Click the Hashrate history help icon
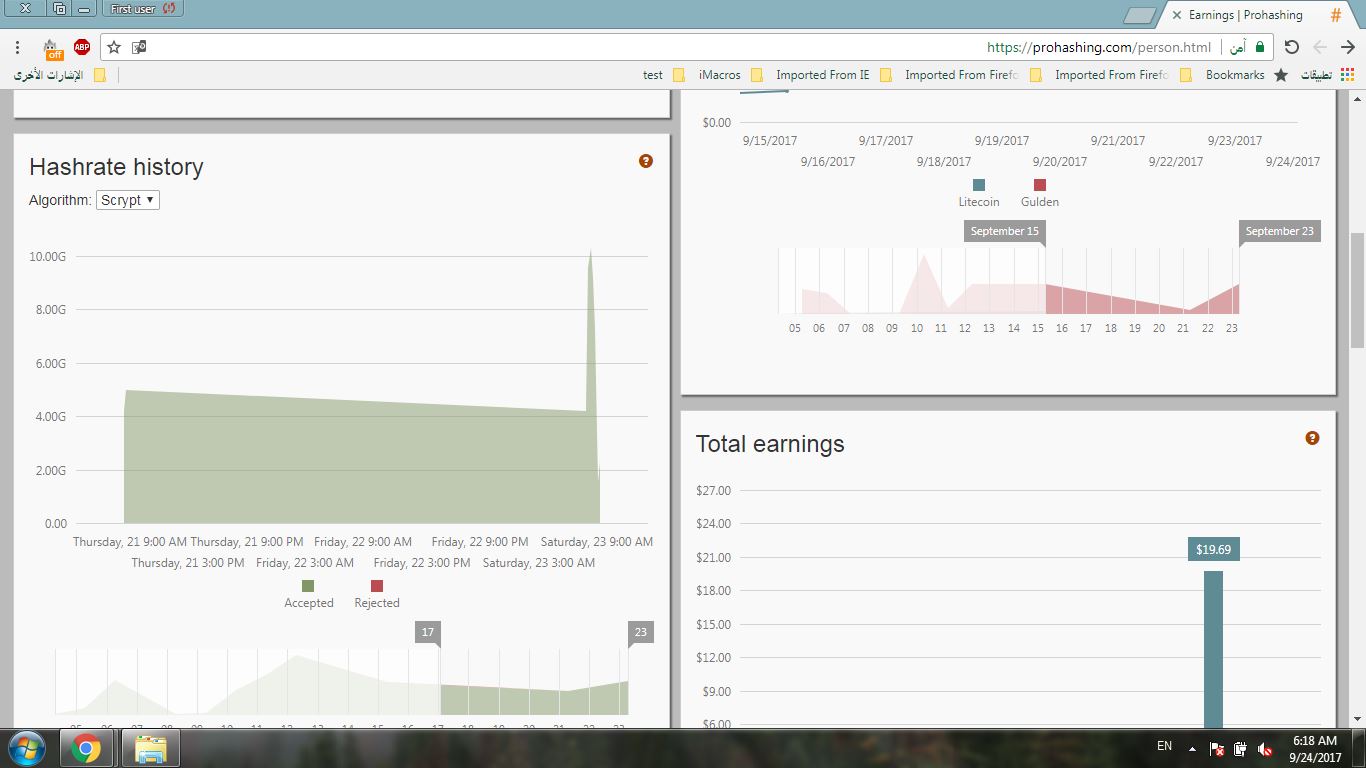1366x768 pixels. tap(646, 161)
